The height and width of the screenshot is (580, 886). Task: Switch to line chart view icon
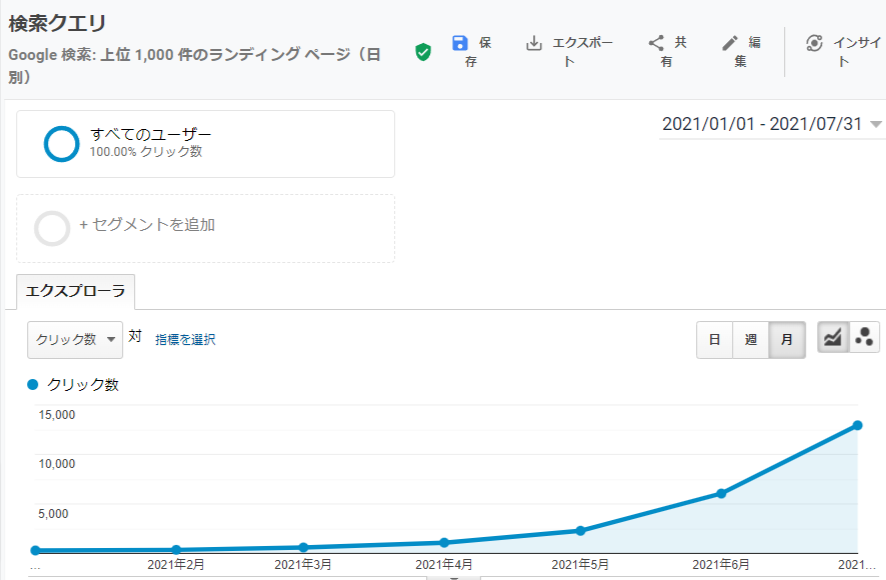coord(833,337)
